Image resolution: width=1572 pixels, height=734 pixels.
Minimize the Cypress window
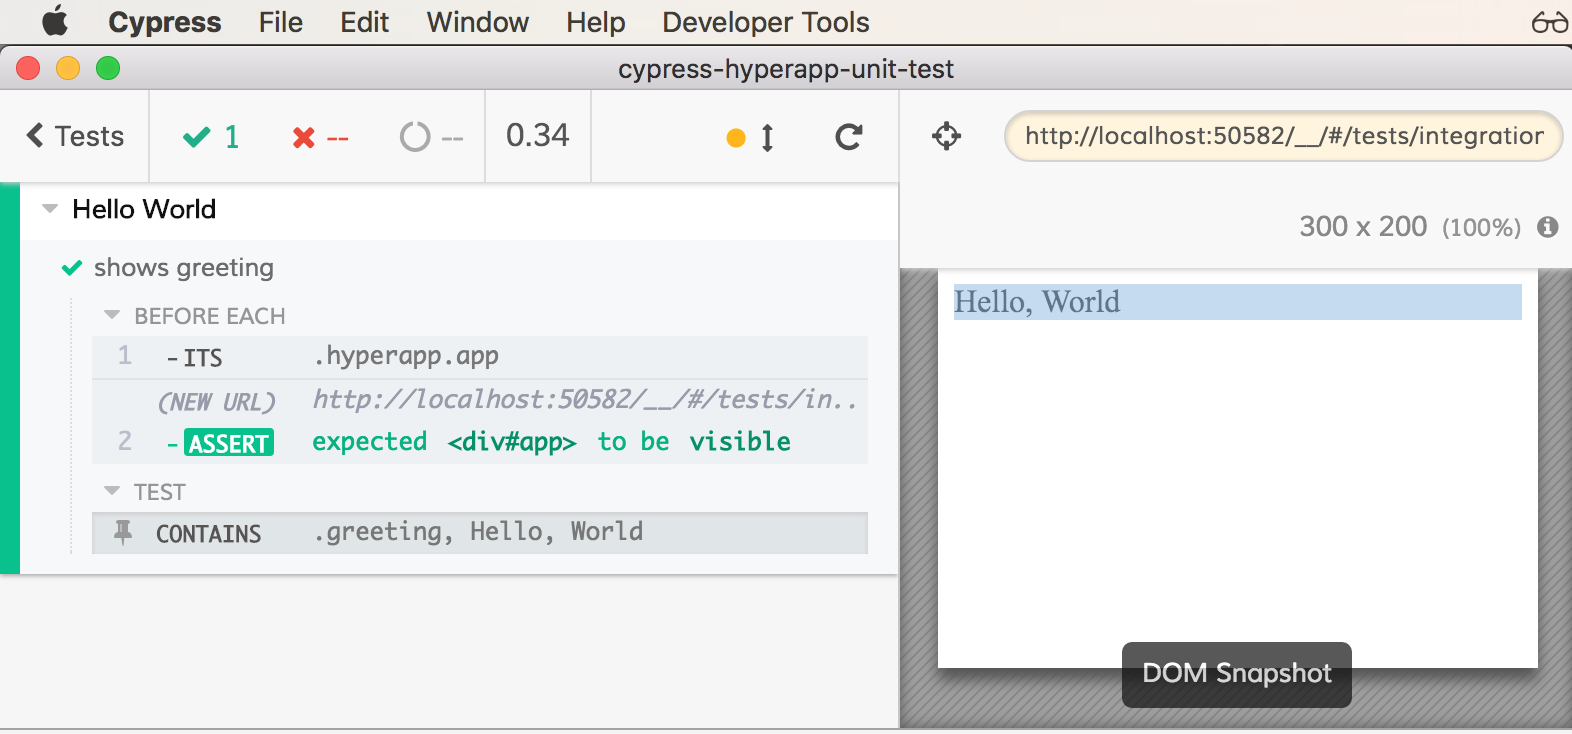click(x=68, y=68)
